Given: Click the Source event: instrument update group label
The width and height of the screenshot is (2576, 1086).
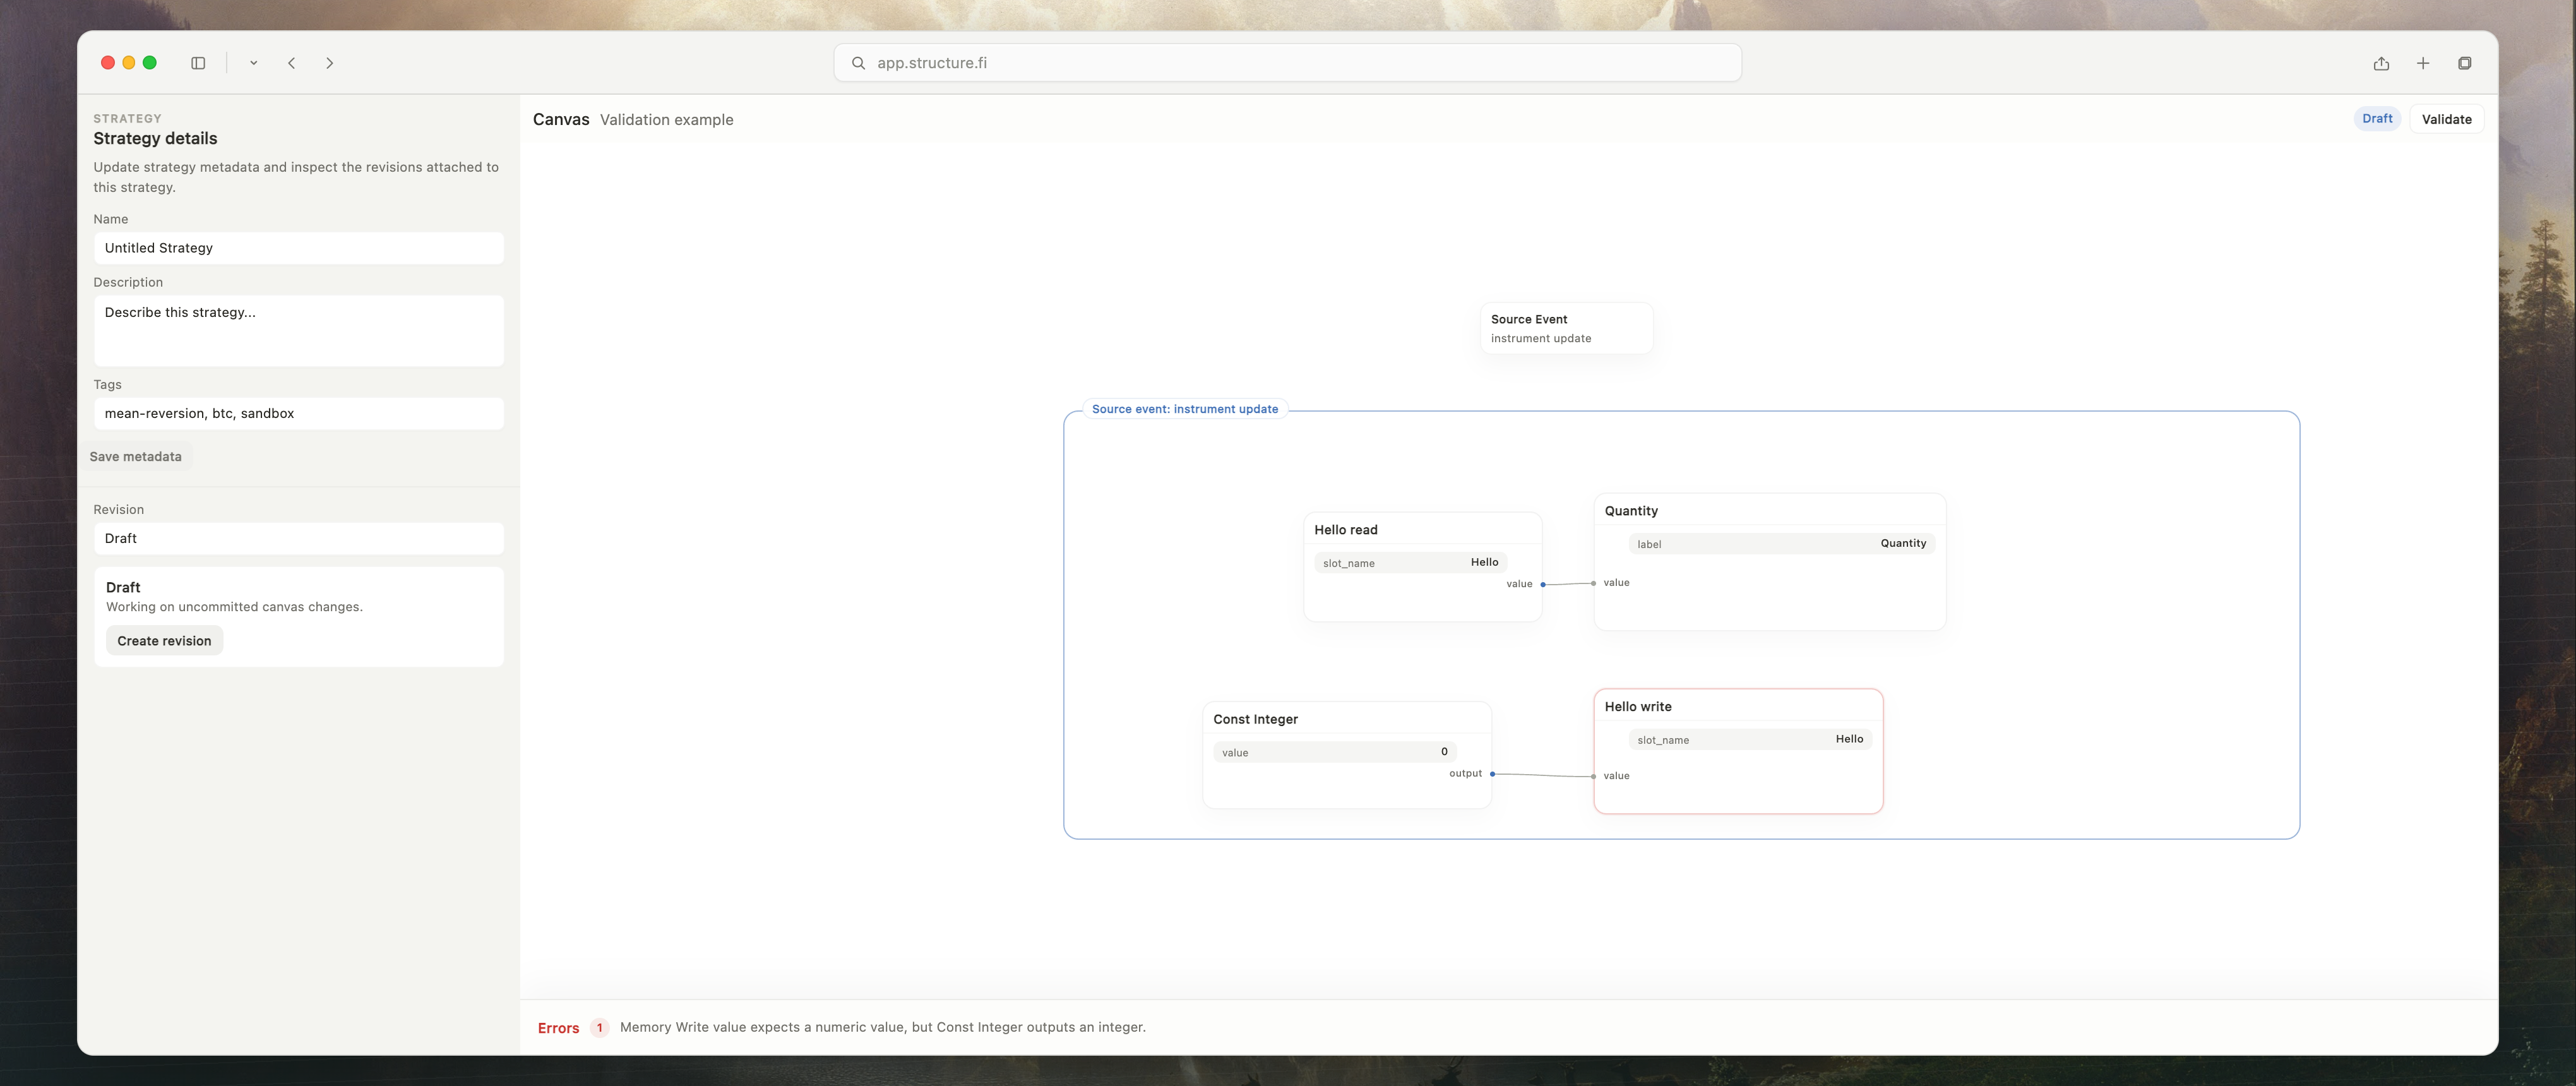Looking at the screenshot, I should [x=1185, y=409].
